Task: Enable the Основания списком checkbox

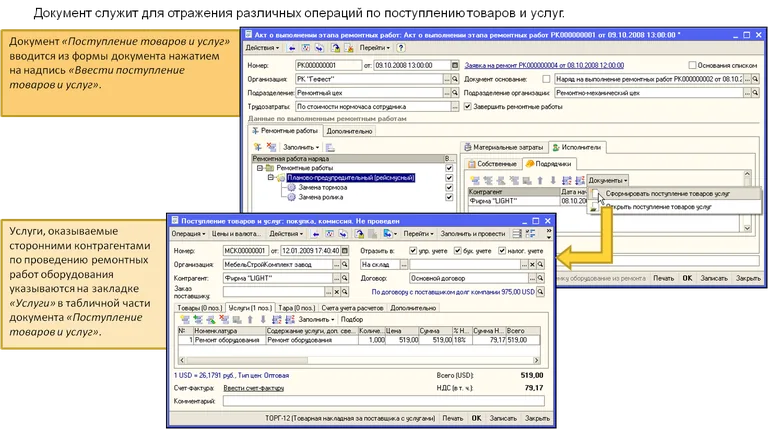Action: pyautogui.click(x=692, y=64)
